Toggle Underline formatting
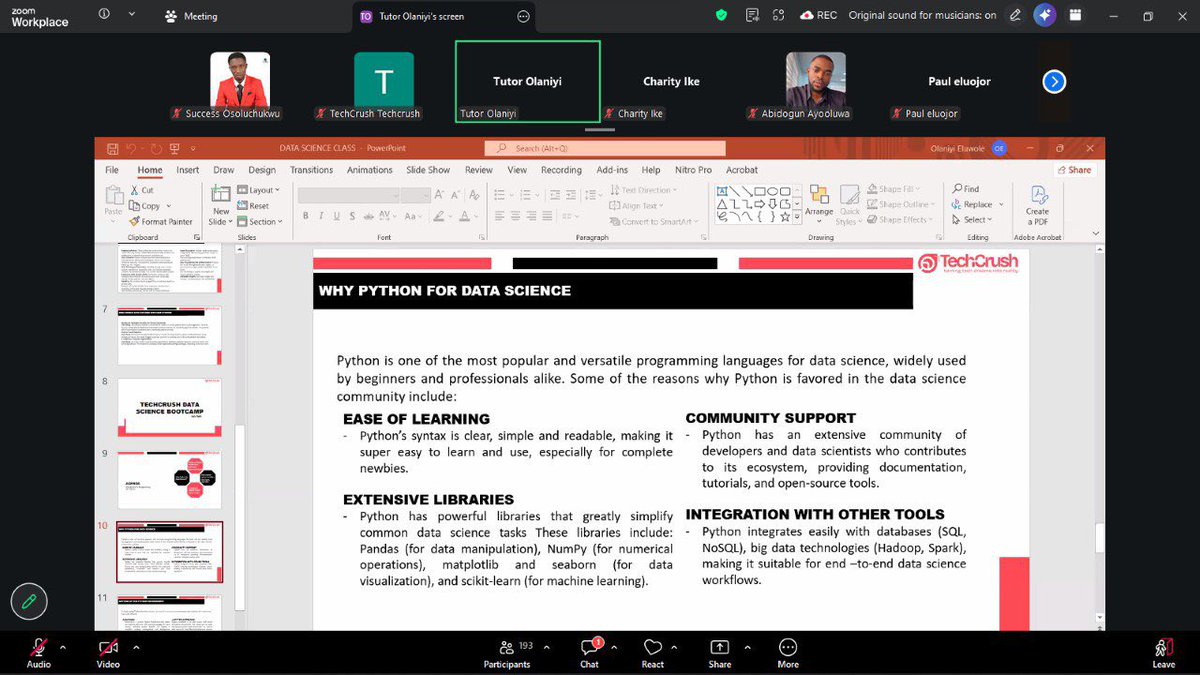 click(x=335, y=216)
